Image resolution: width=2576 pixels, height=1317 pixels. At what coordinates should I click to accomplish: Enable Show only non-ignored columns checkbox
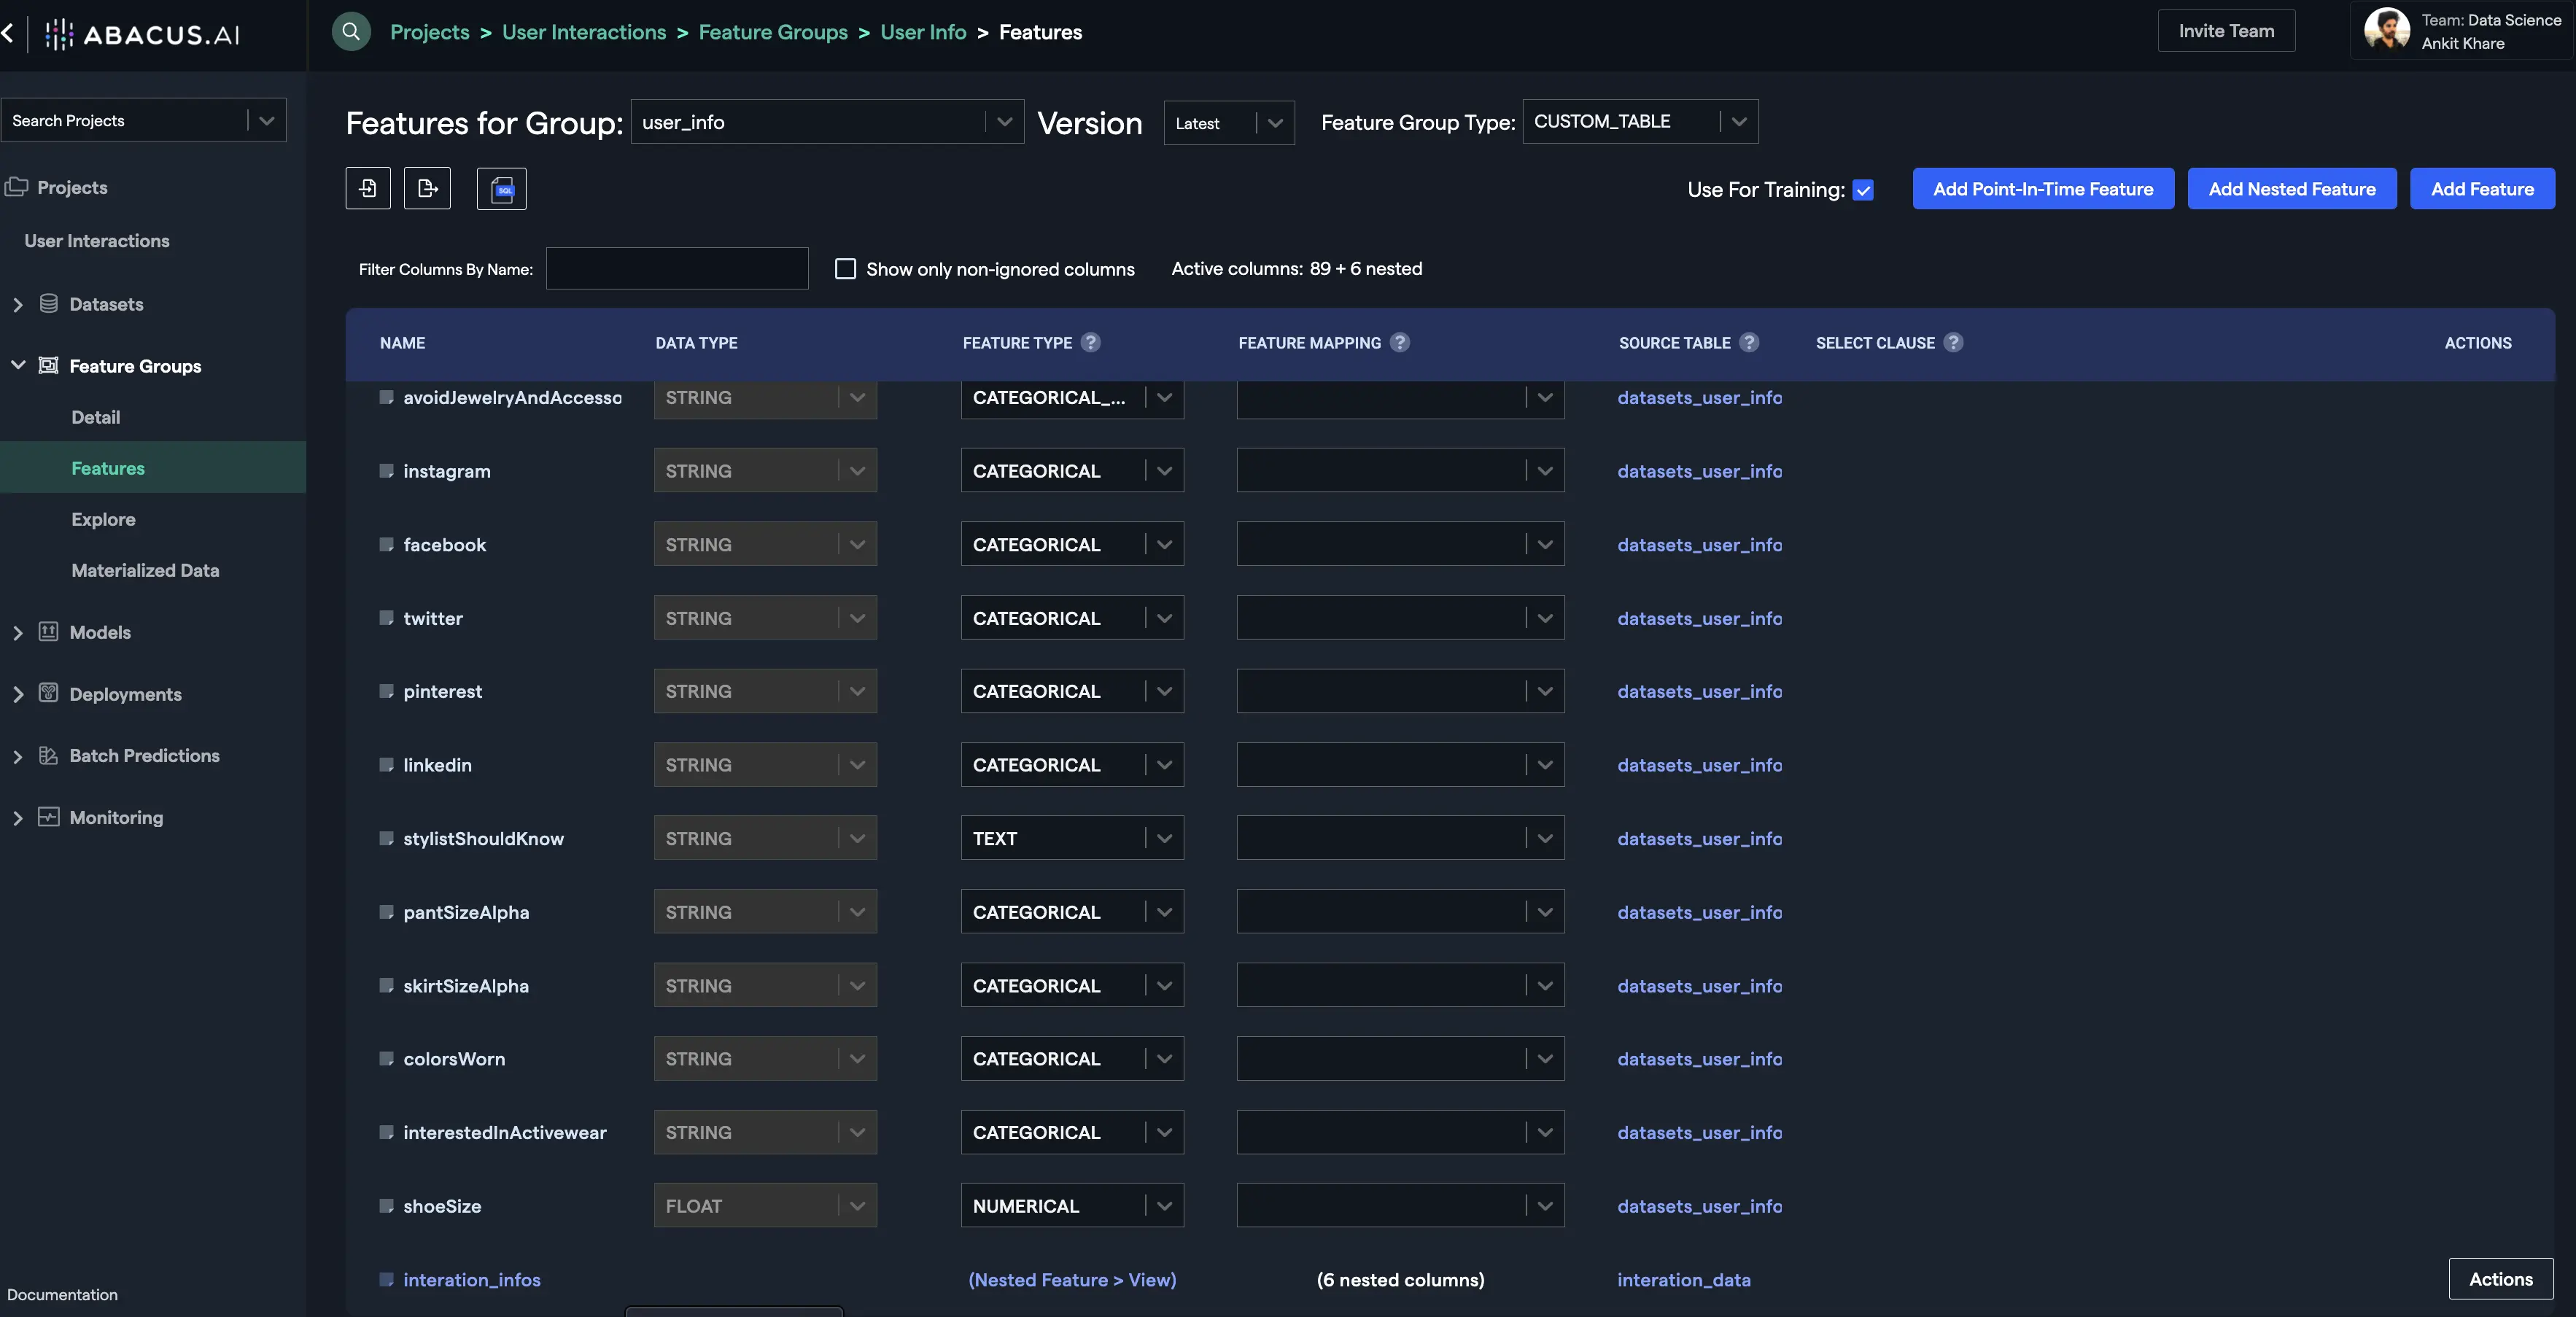click(845, 268)
